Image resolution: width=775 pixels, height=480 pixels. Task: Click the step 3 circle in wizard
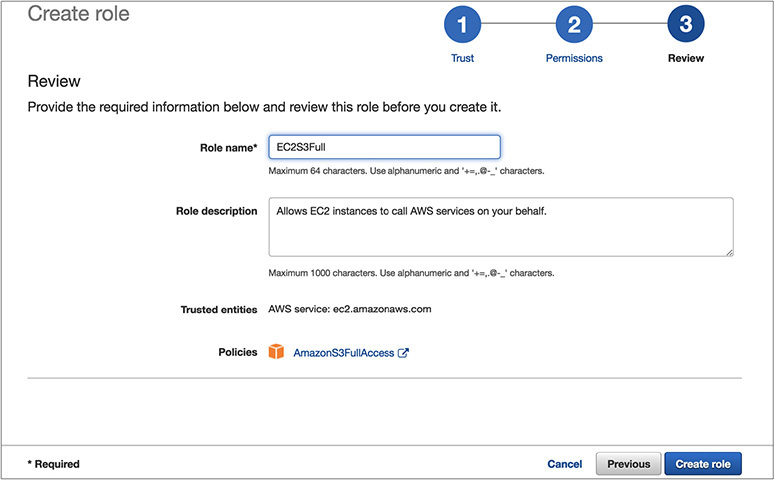[685, 25]
